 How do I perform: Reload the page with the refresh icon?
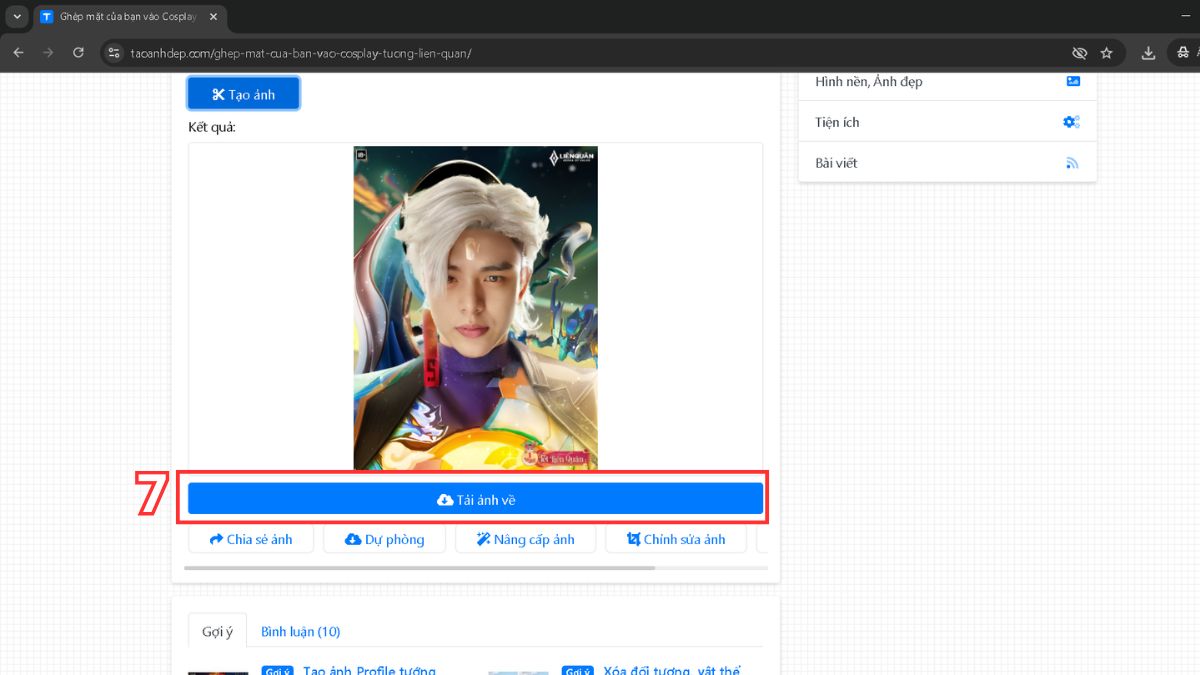coord(78,53)
